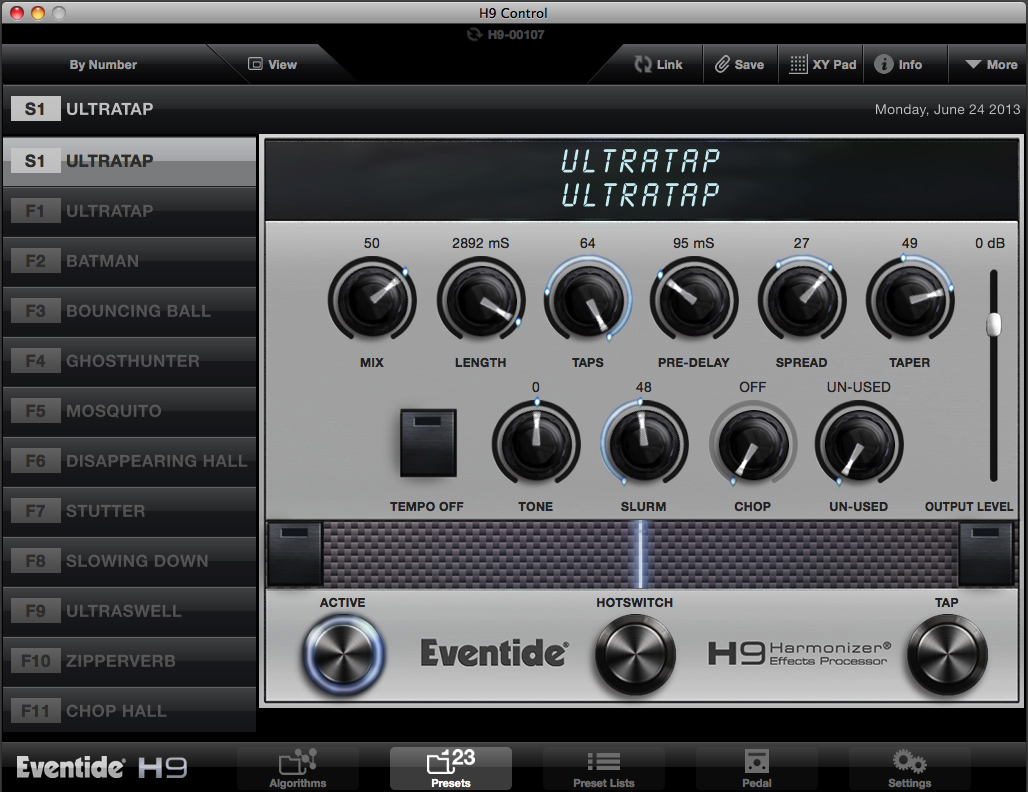Viewport: 1028px width, 792px height.
Task: Select preset F1 ULTRATAP
Action: 129,211
